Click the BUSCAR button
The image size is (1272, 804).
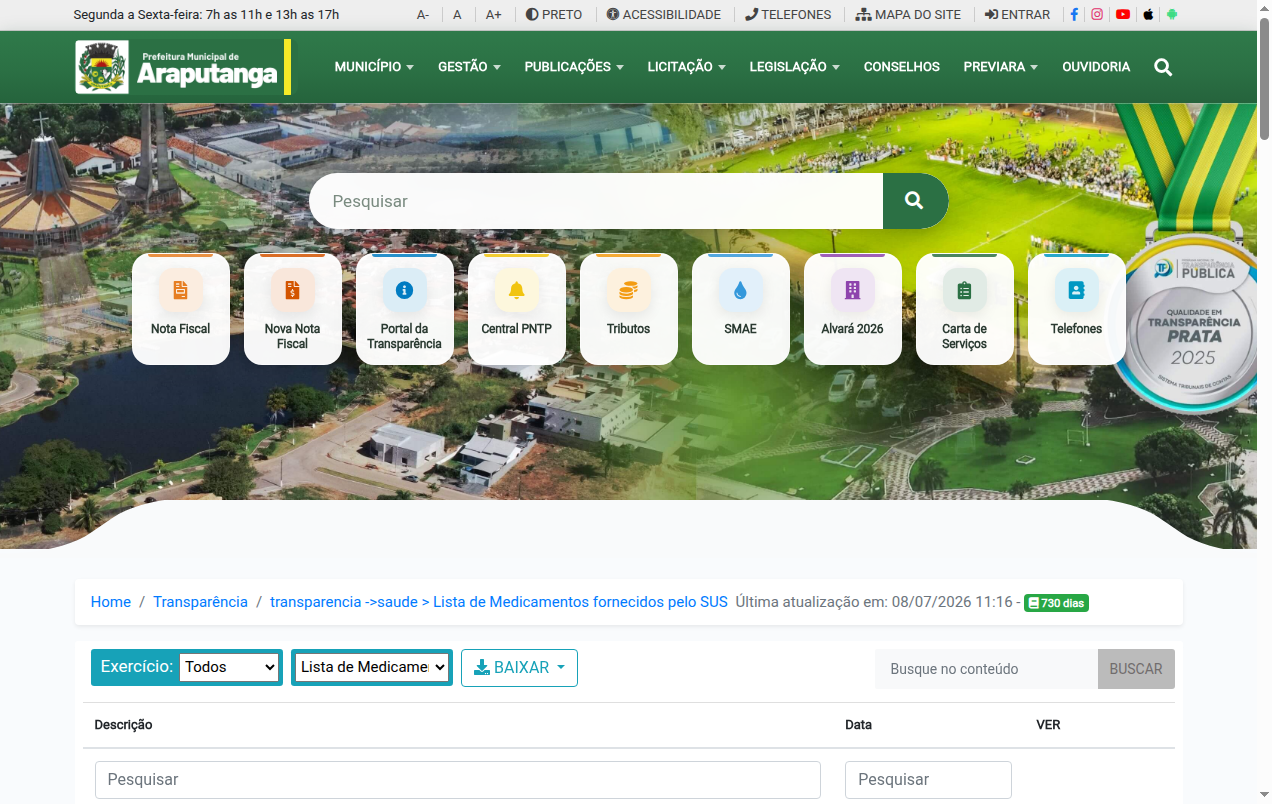coord(1136,669)
